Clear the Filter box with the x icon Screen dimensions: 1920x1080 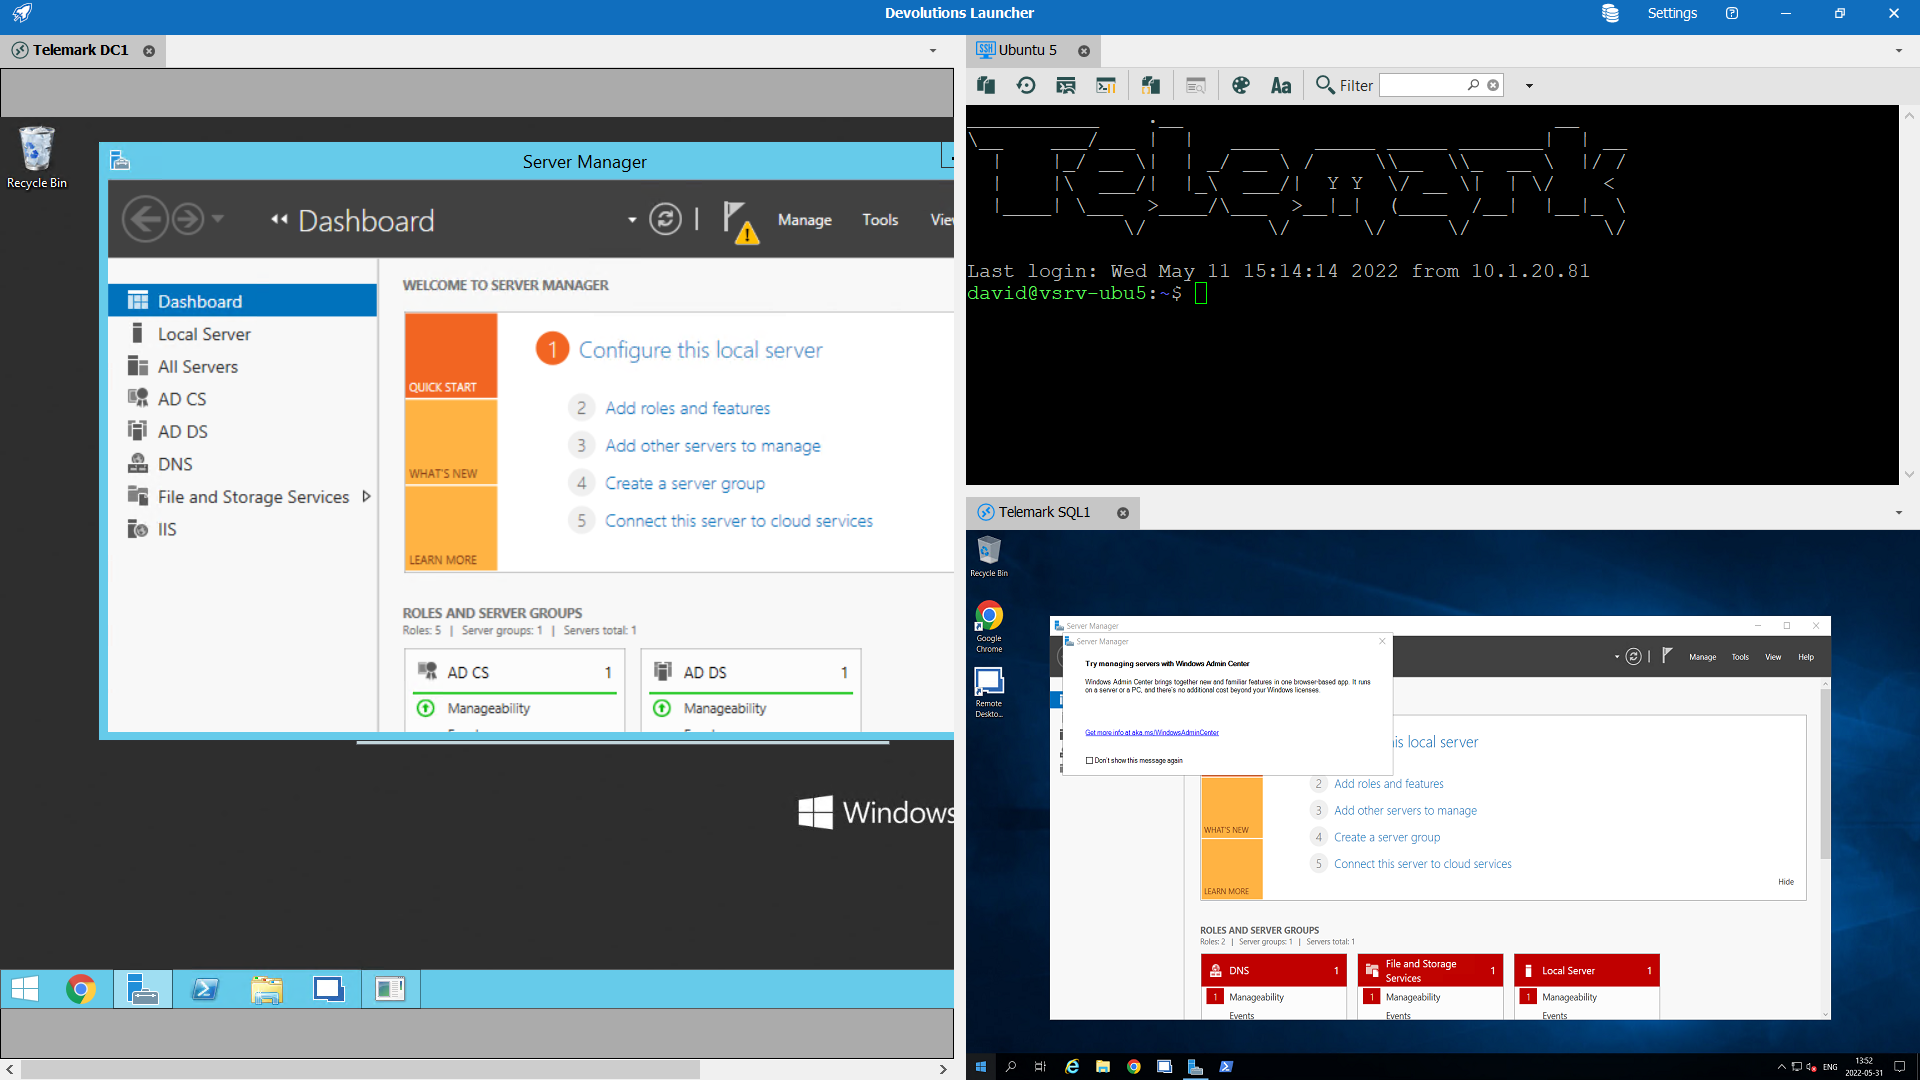coord(1493,85)
